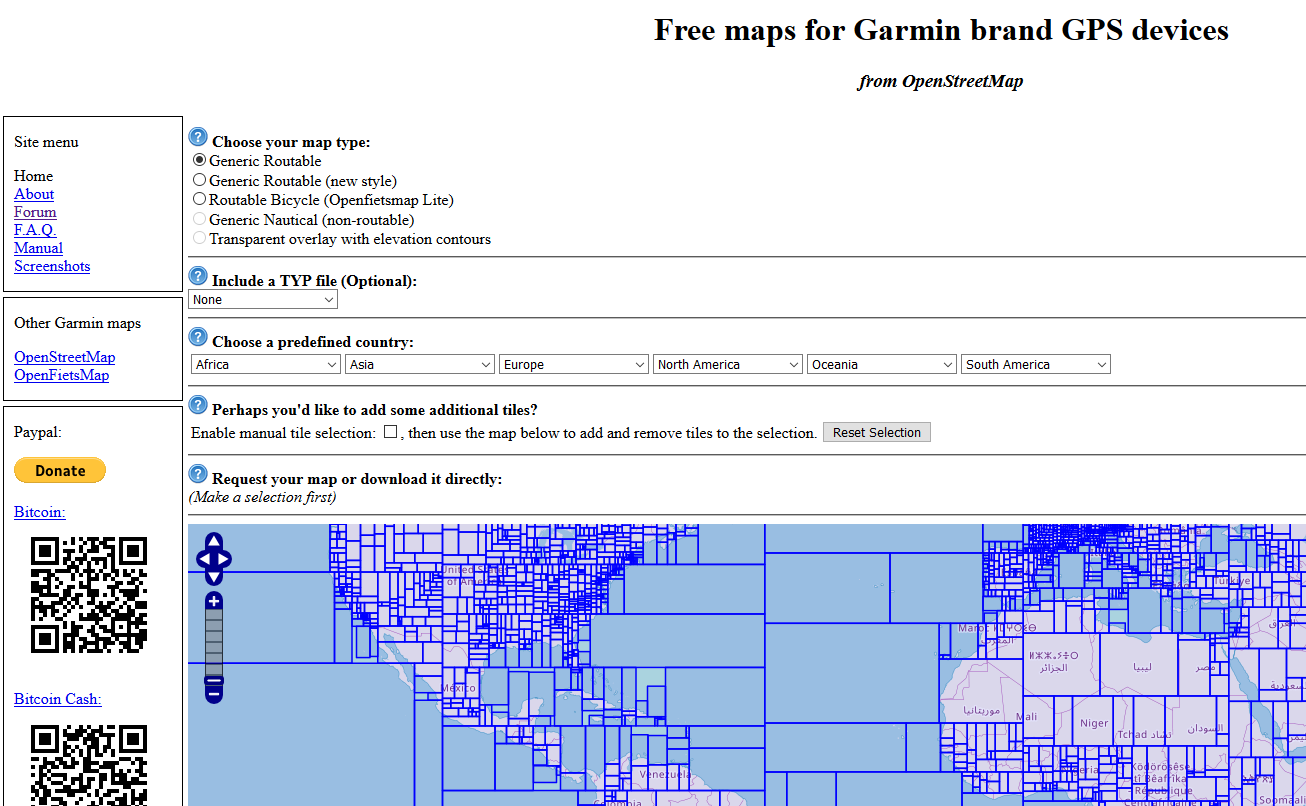Go to Home in the site menu

click(33, 176)
